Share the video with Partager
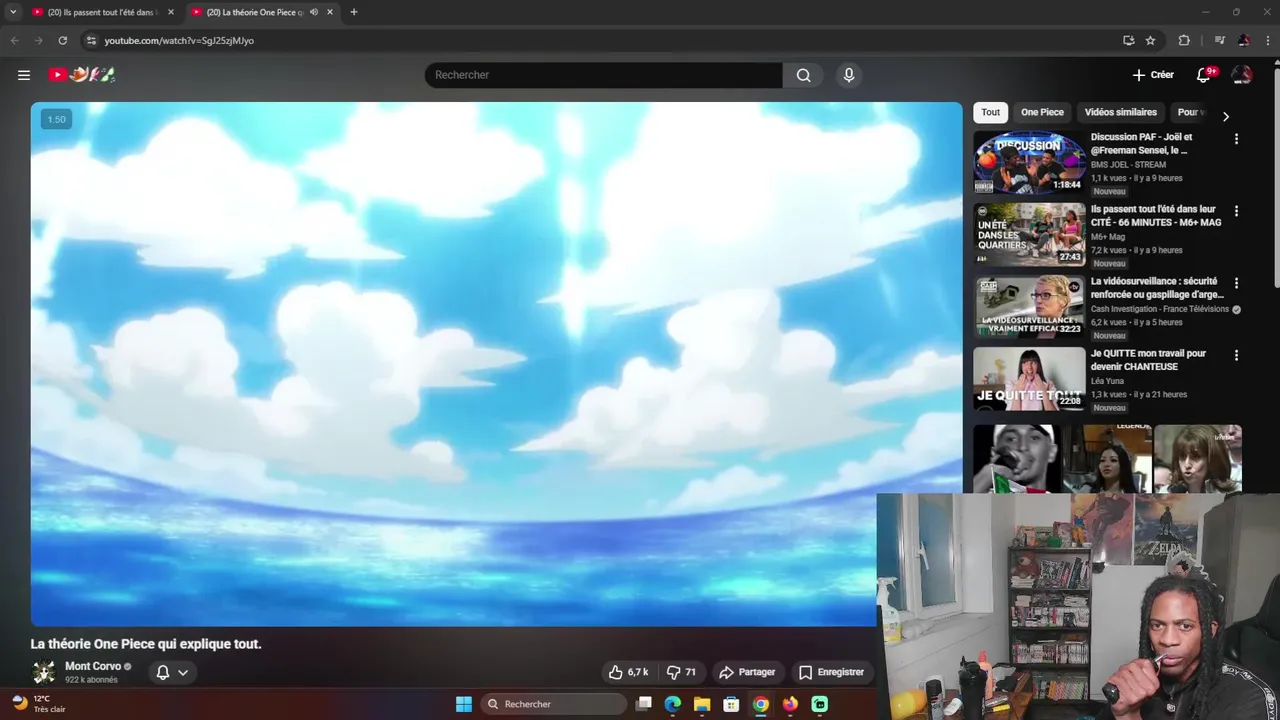Image resolution: width=1280 pixels, height=720 pixels. [x=748, y=672]
